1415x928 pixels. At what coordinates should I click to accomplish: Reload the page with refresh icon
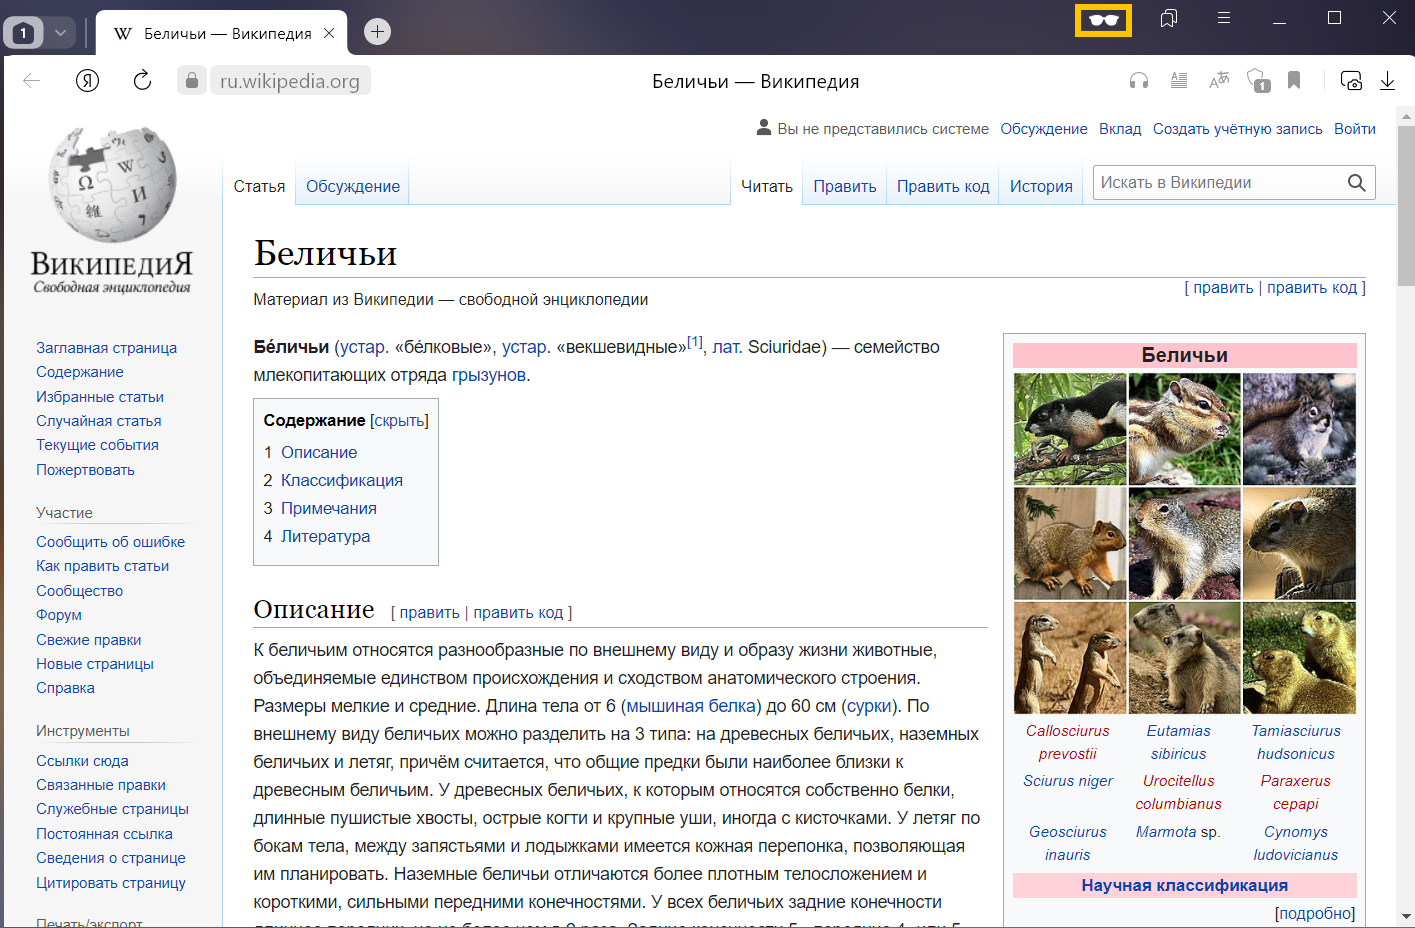pos(142,81)
